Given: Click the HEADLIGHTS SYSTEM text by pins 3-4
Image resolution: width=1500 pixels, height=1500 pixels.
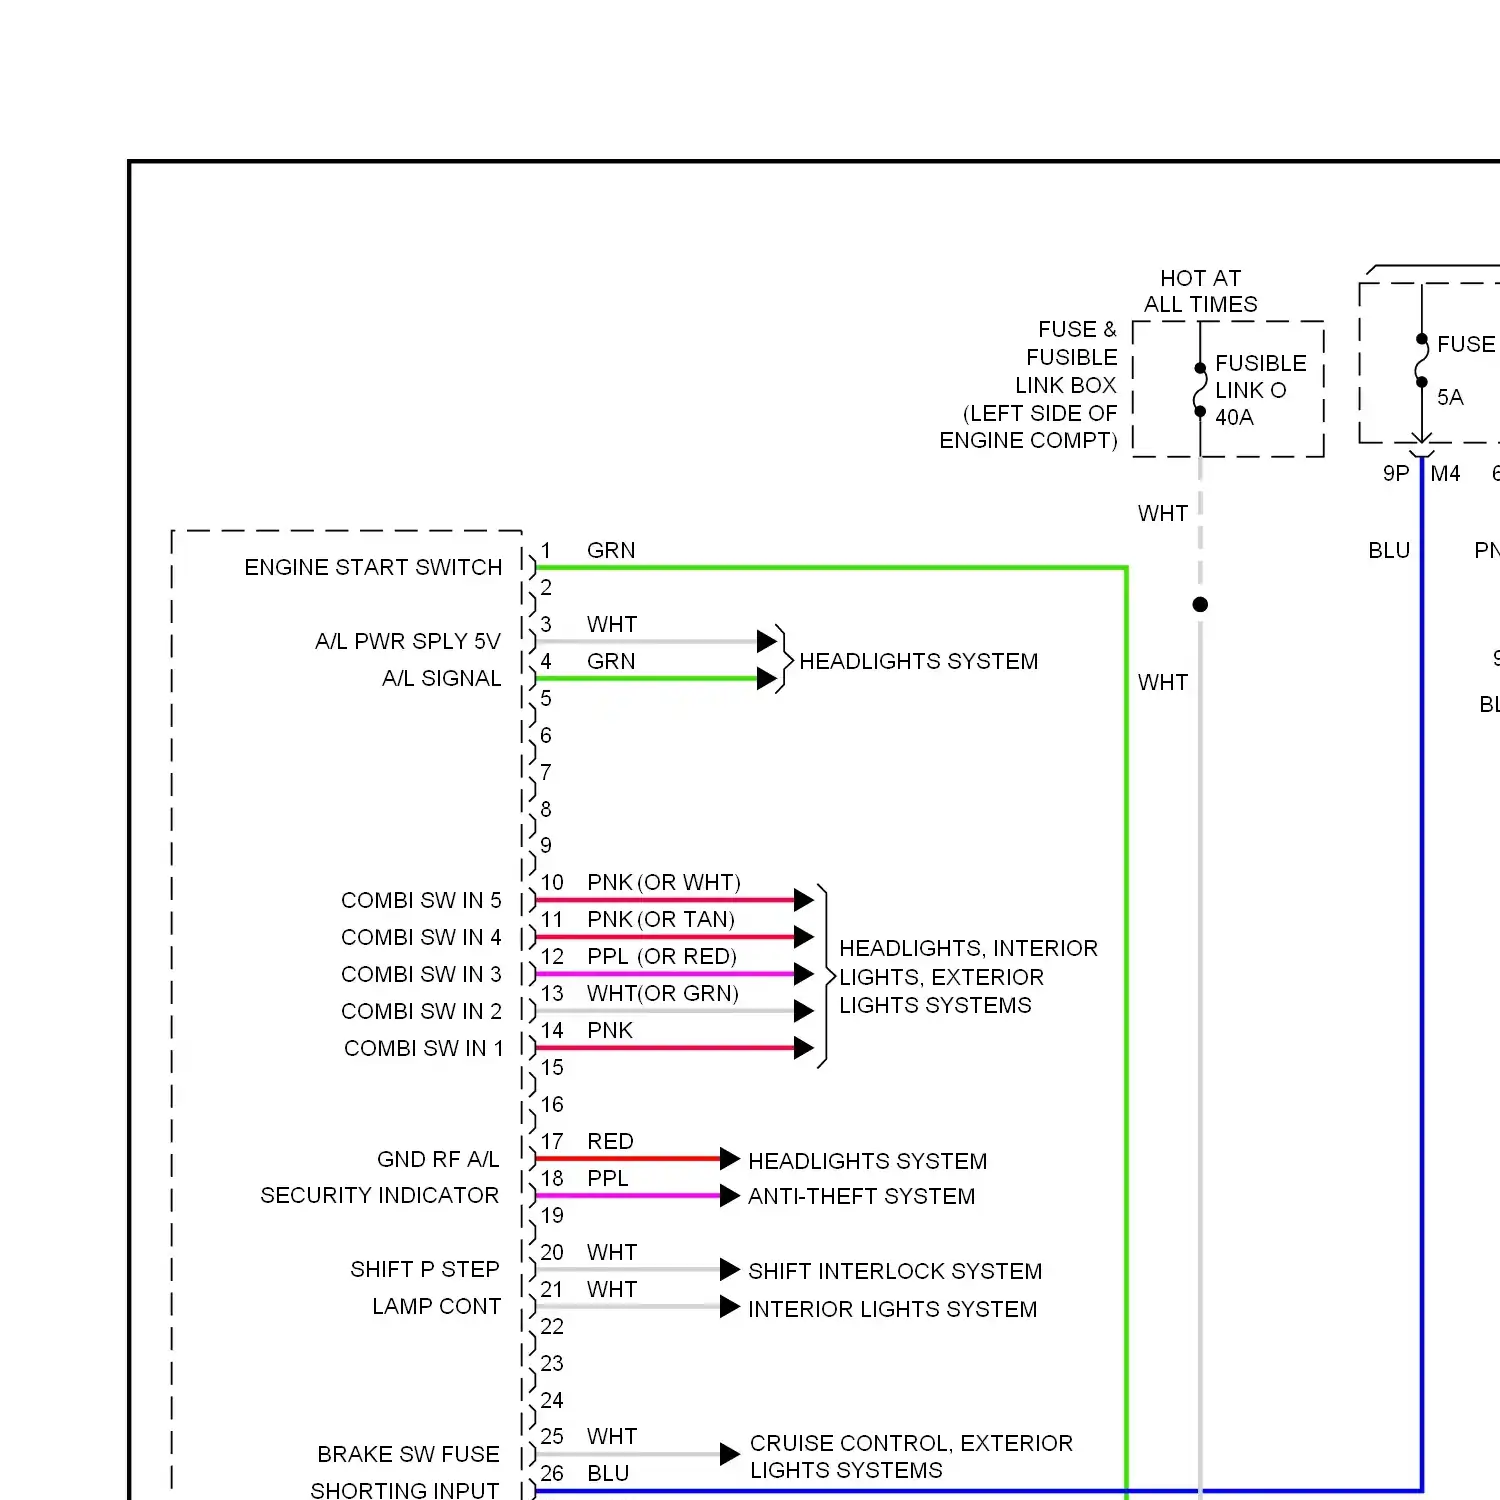Looking at the screenshot, I should click(918, 662).
